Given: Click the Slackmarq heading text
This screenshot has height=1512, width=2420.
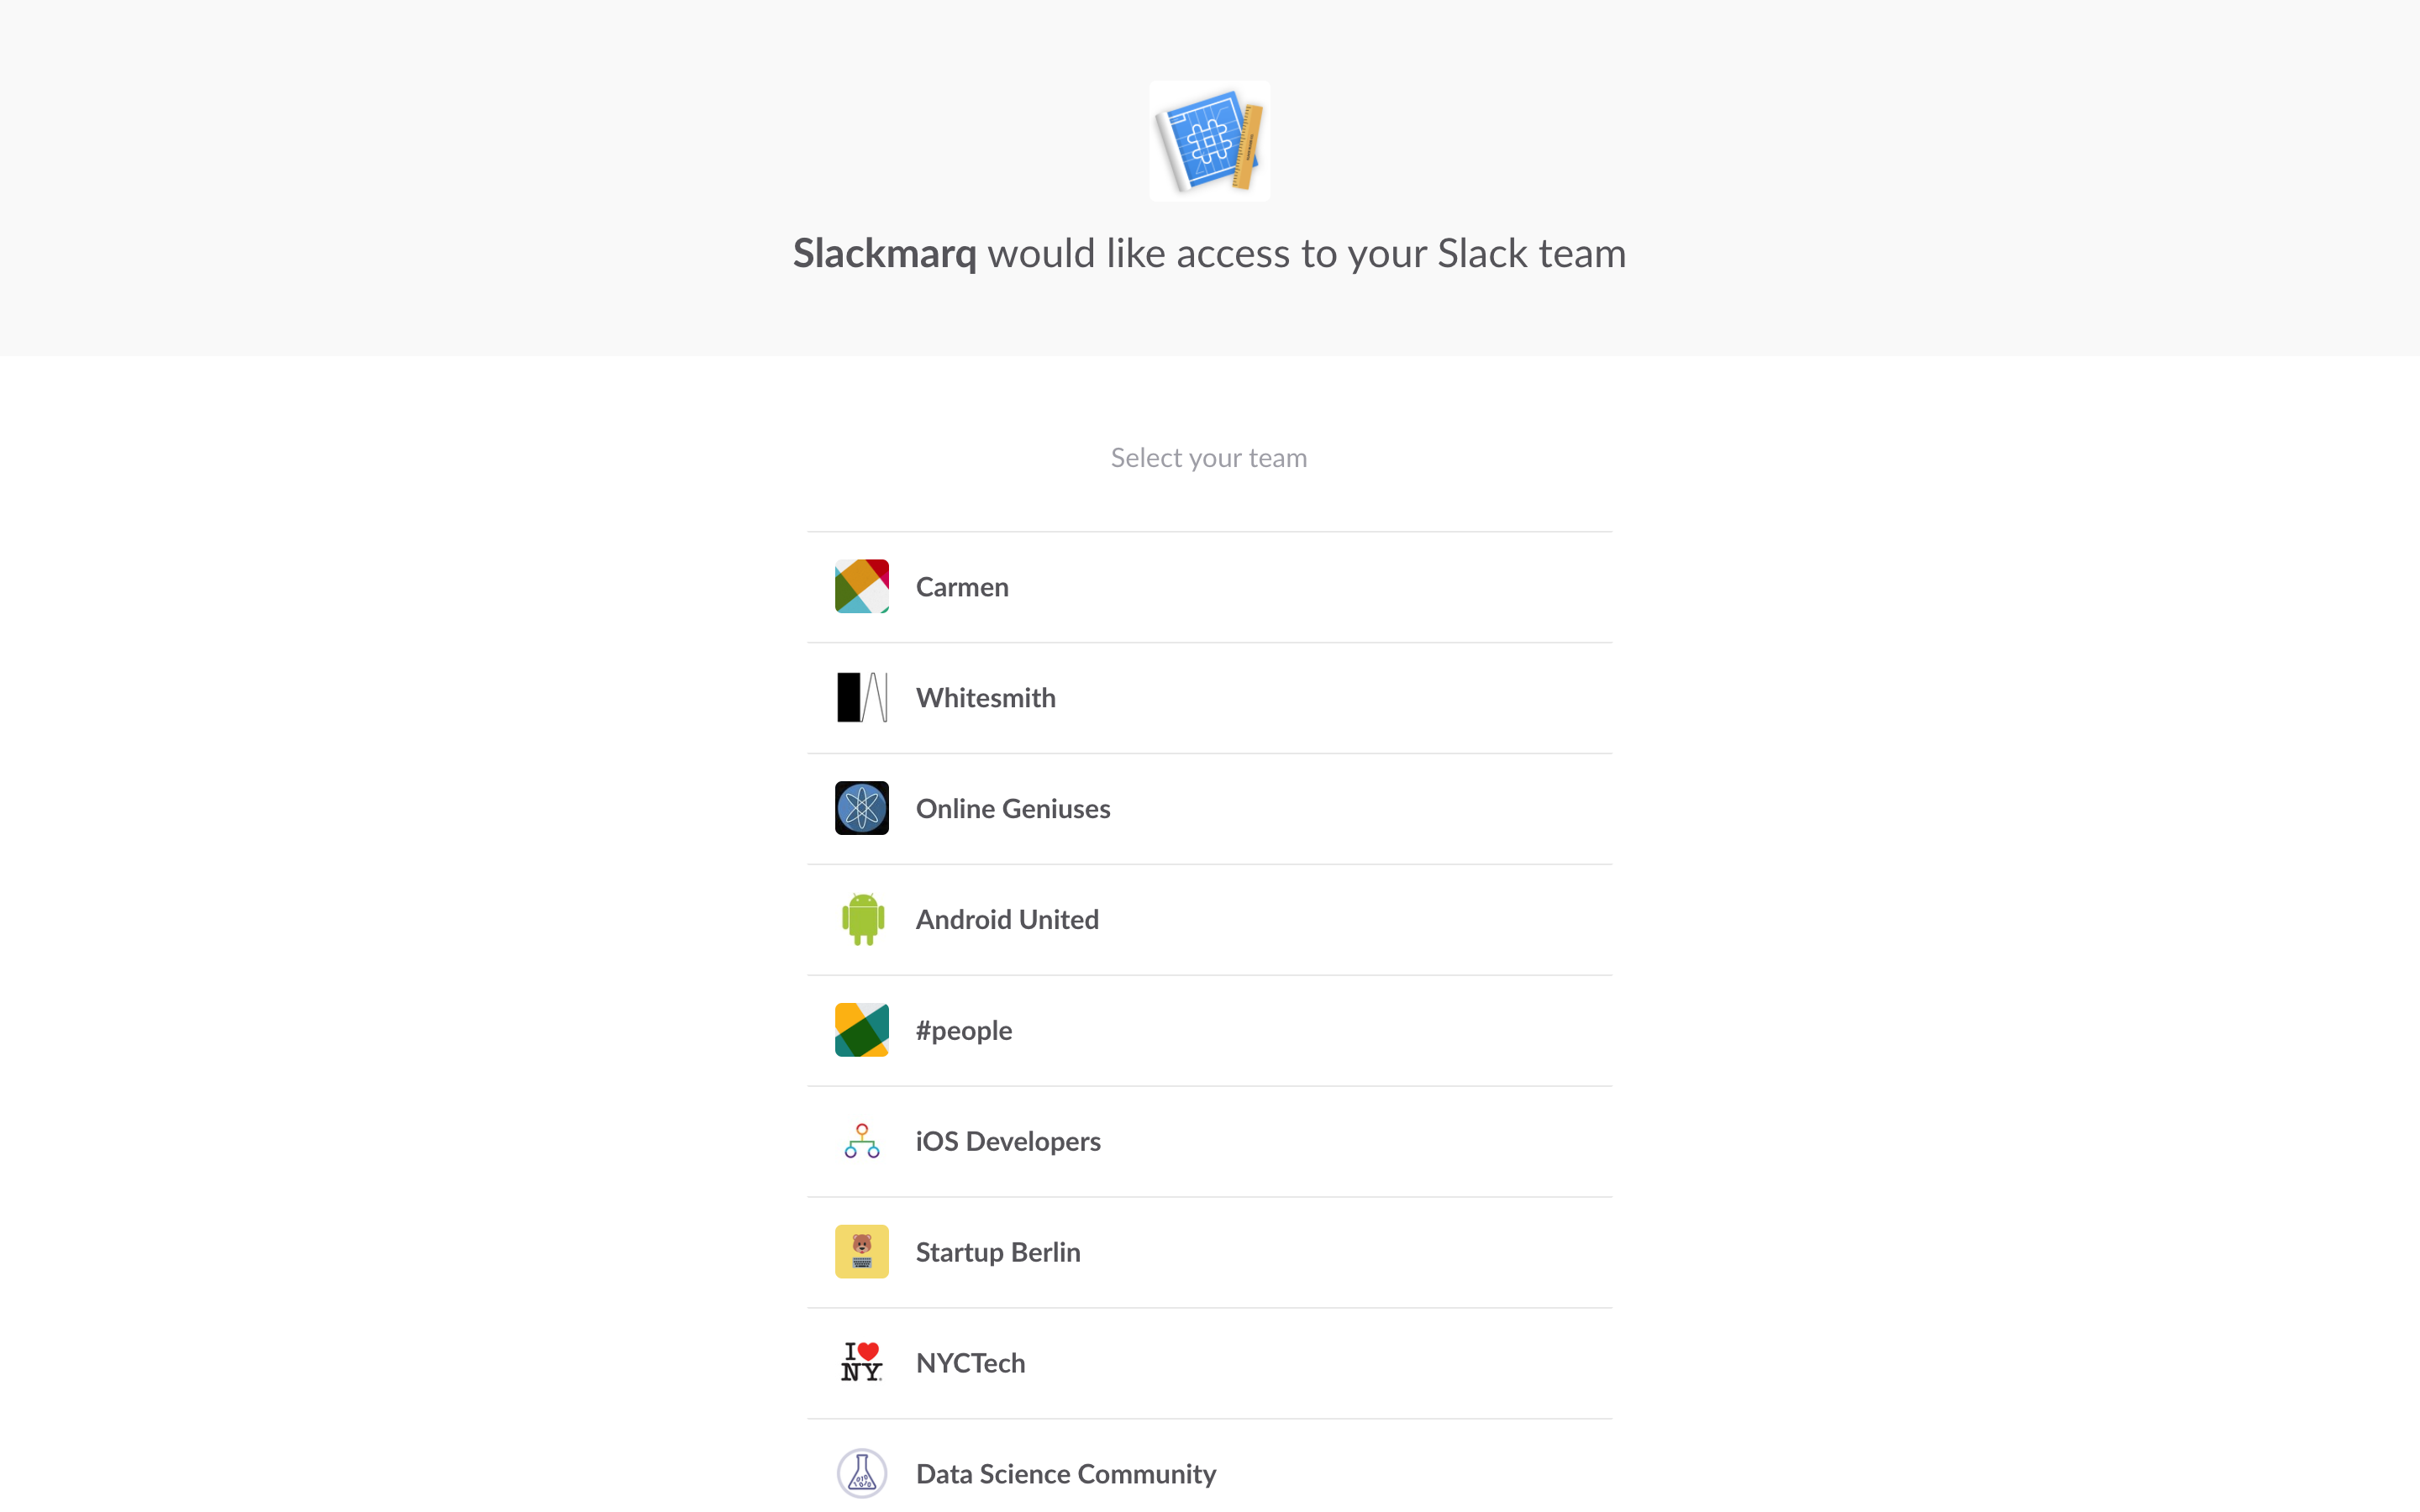Looking at the screenshot, I should click(884, 254).
